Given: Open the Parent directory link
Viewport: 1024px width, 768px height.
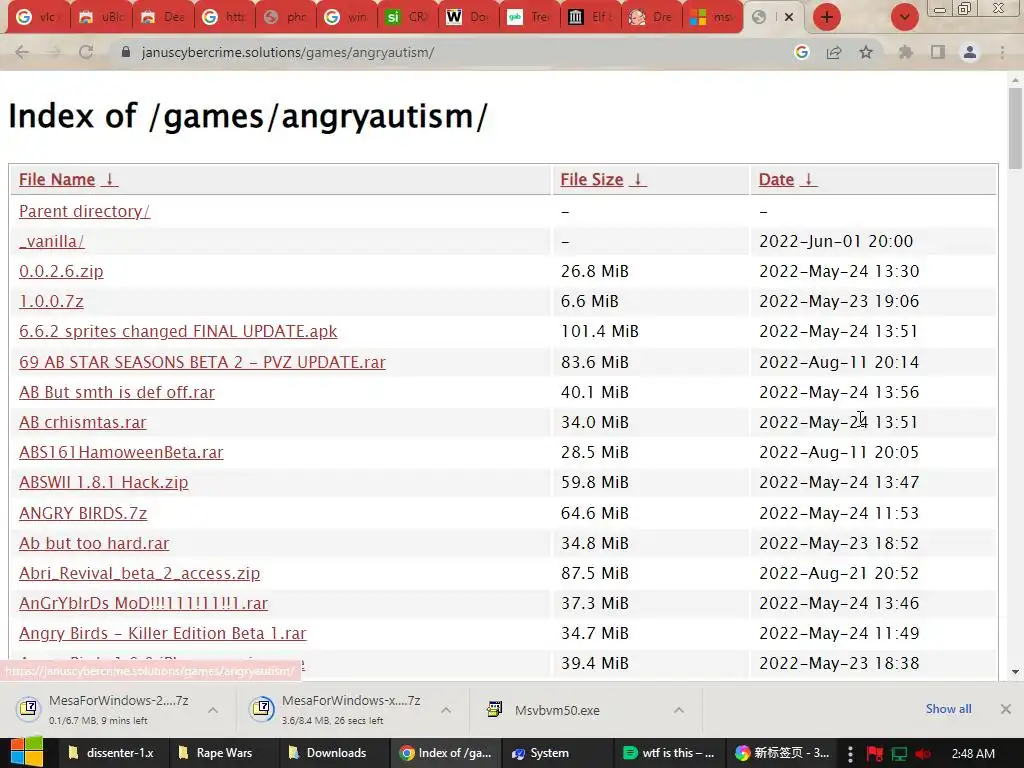Looking at the screenshot, I should point(84,212).
